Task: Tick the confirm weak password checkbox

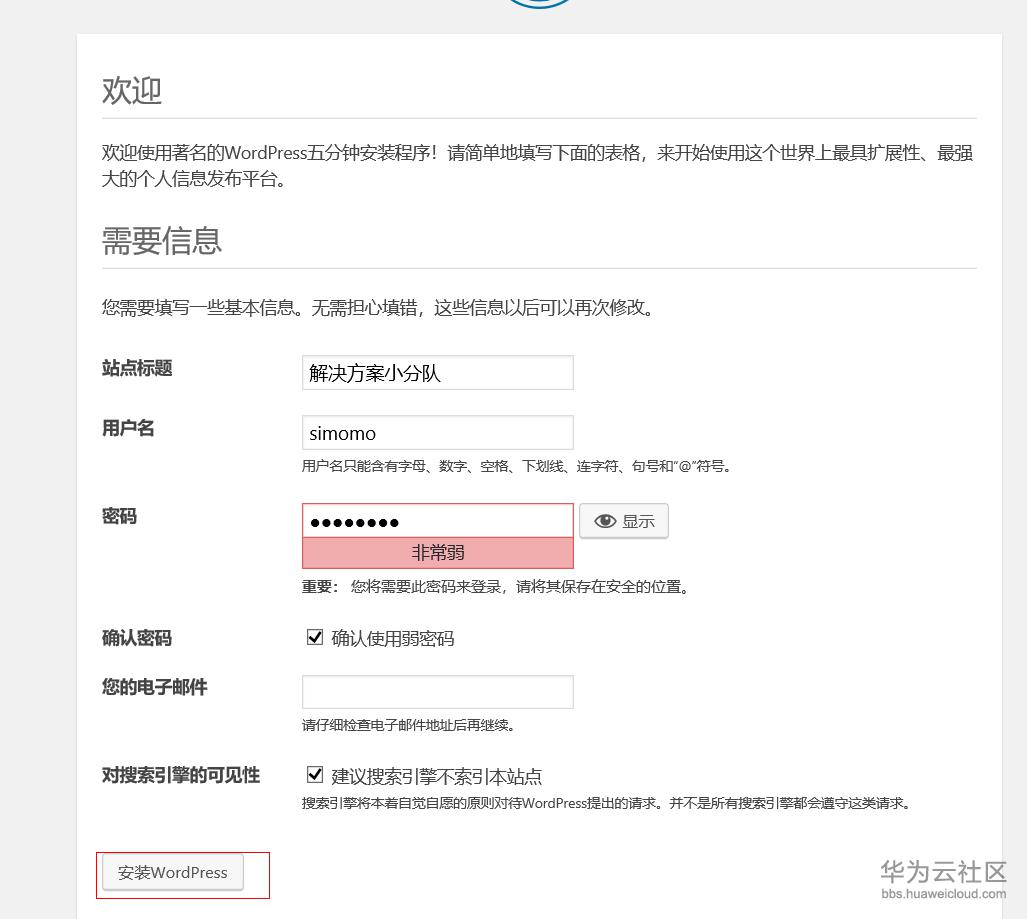Action: 315,637
